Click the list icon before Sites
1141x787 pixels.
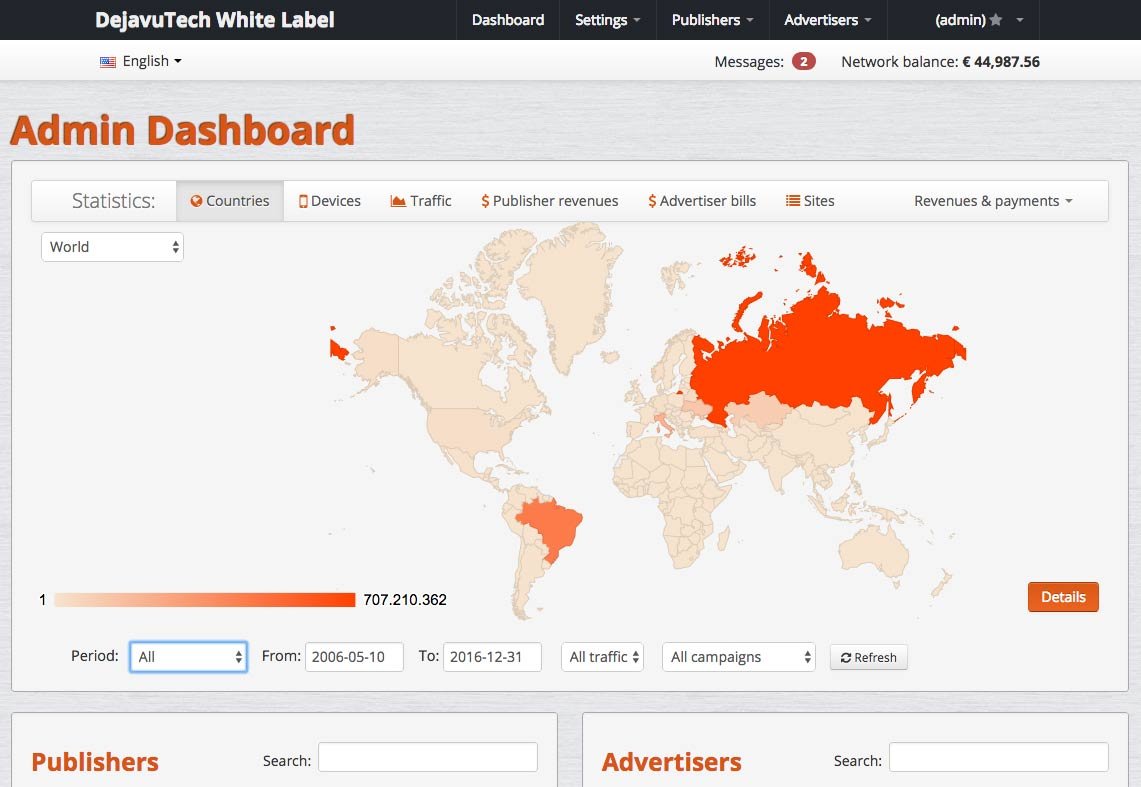click(792, 201)
